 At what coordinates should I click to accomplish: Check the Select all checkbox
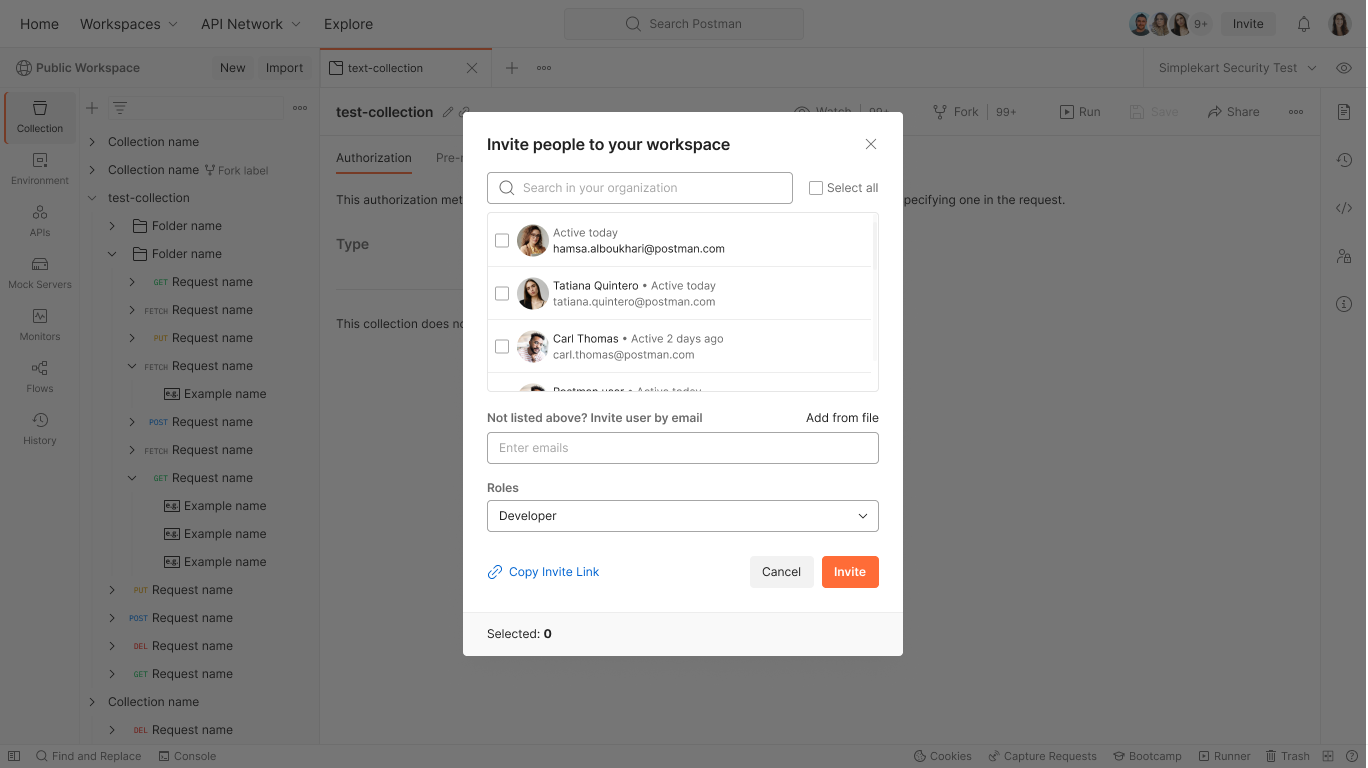pos(816,188)
